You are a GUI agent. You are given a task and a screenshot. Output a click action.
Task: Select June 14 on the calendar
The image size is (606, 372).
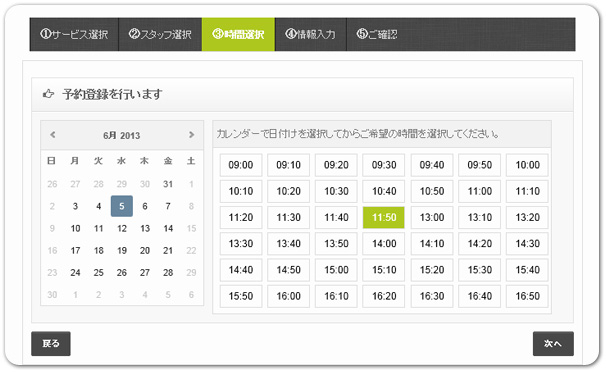[x=168, y=228]
